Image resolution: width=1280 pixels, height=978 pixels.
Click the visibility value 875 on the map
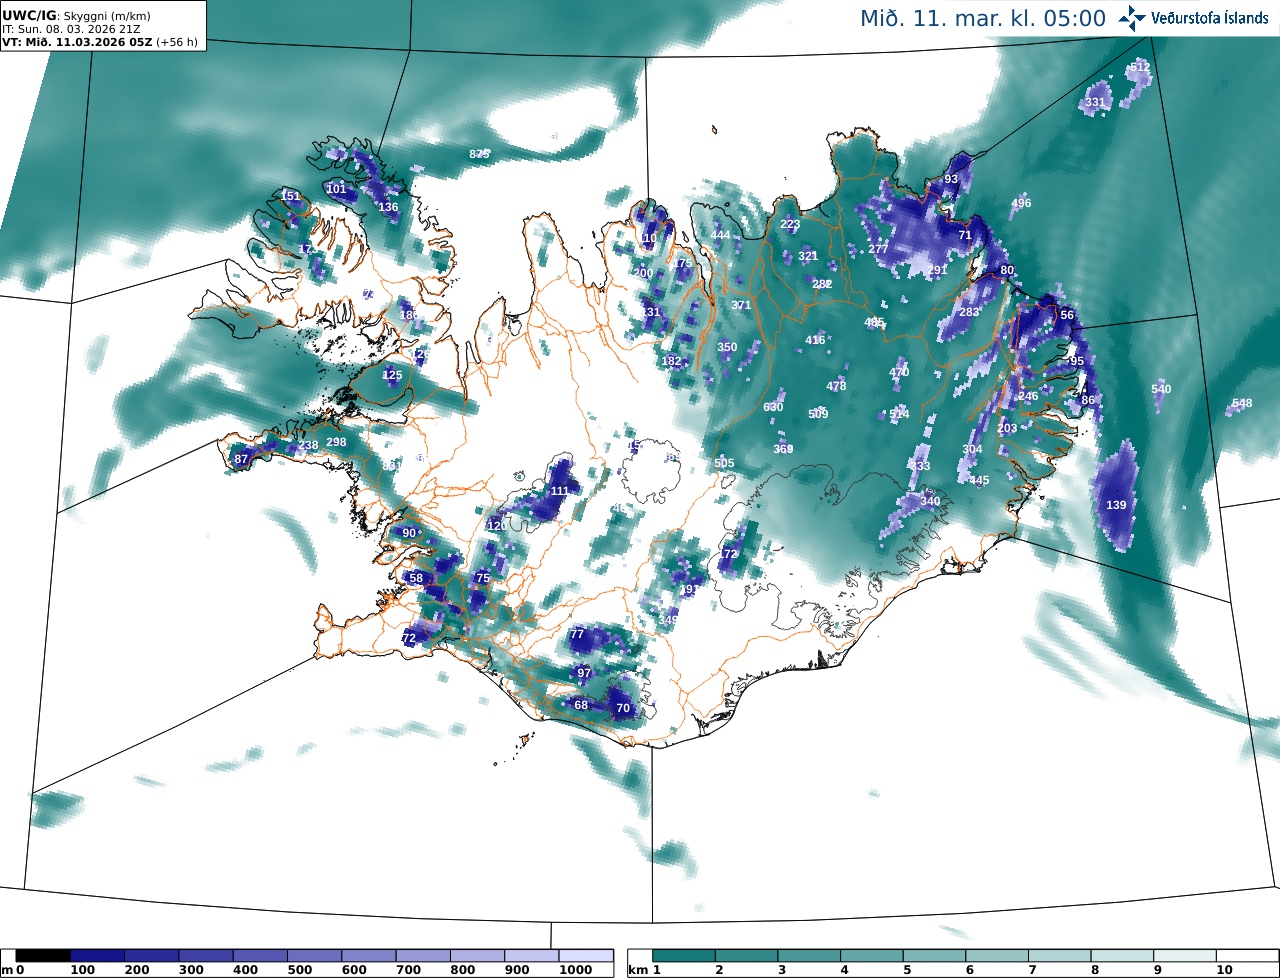click(480, 154)
